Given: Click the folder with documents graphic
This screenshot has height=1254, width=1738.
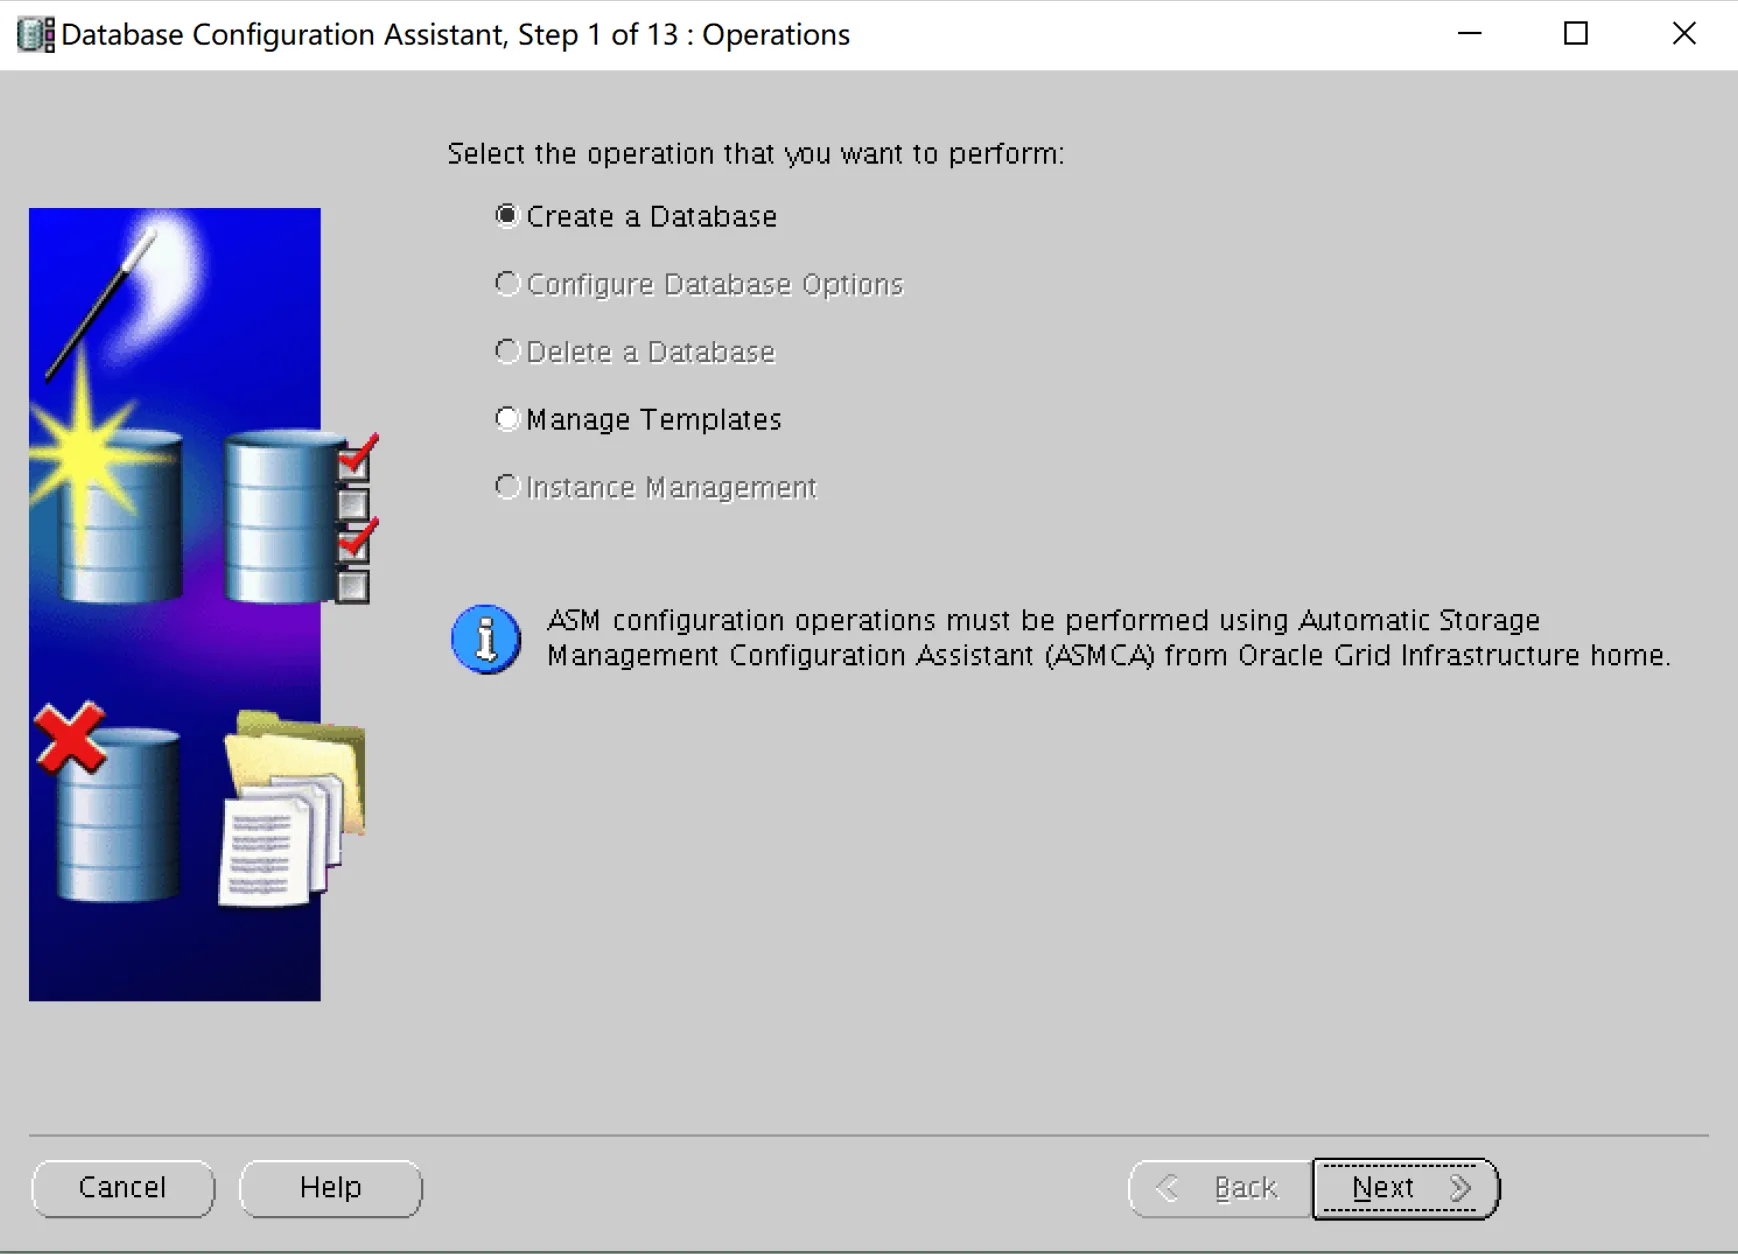Looking at the screenshot, I should (290, 810).
